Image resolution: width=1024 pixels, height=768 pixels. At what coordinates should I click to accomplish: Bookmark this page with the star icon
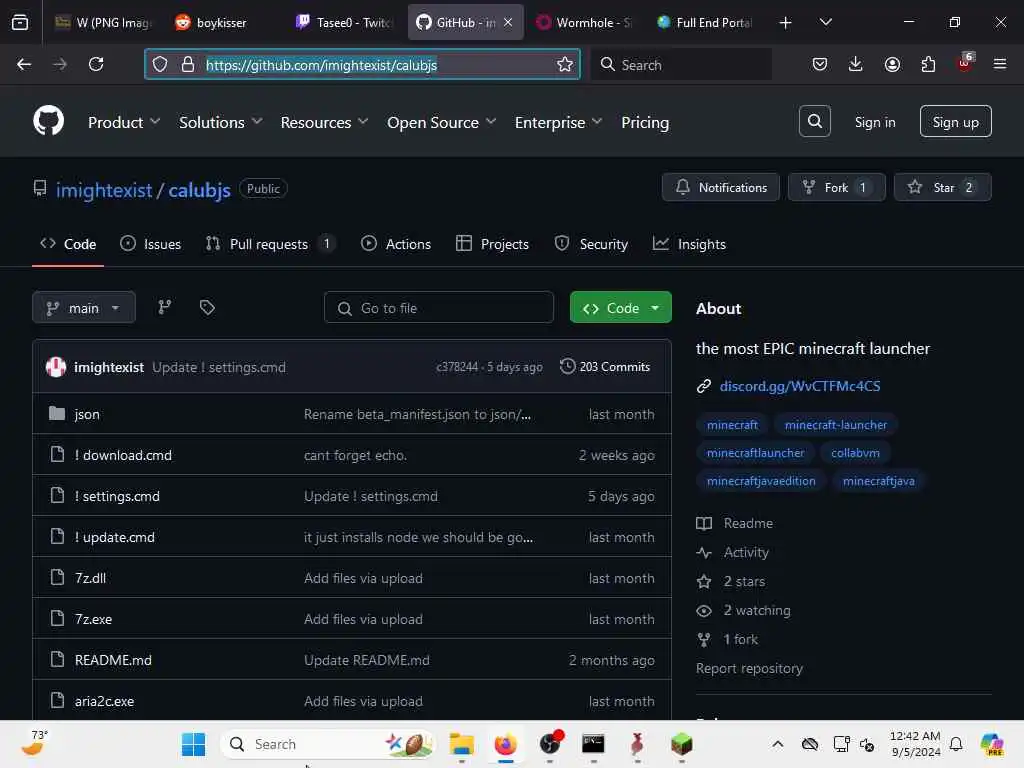coord(564,64)
